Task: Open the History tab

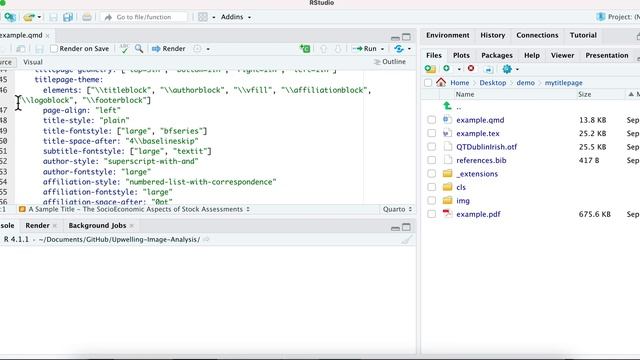Action: pos(492,35)
